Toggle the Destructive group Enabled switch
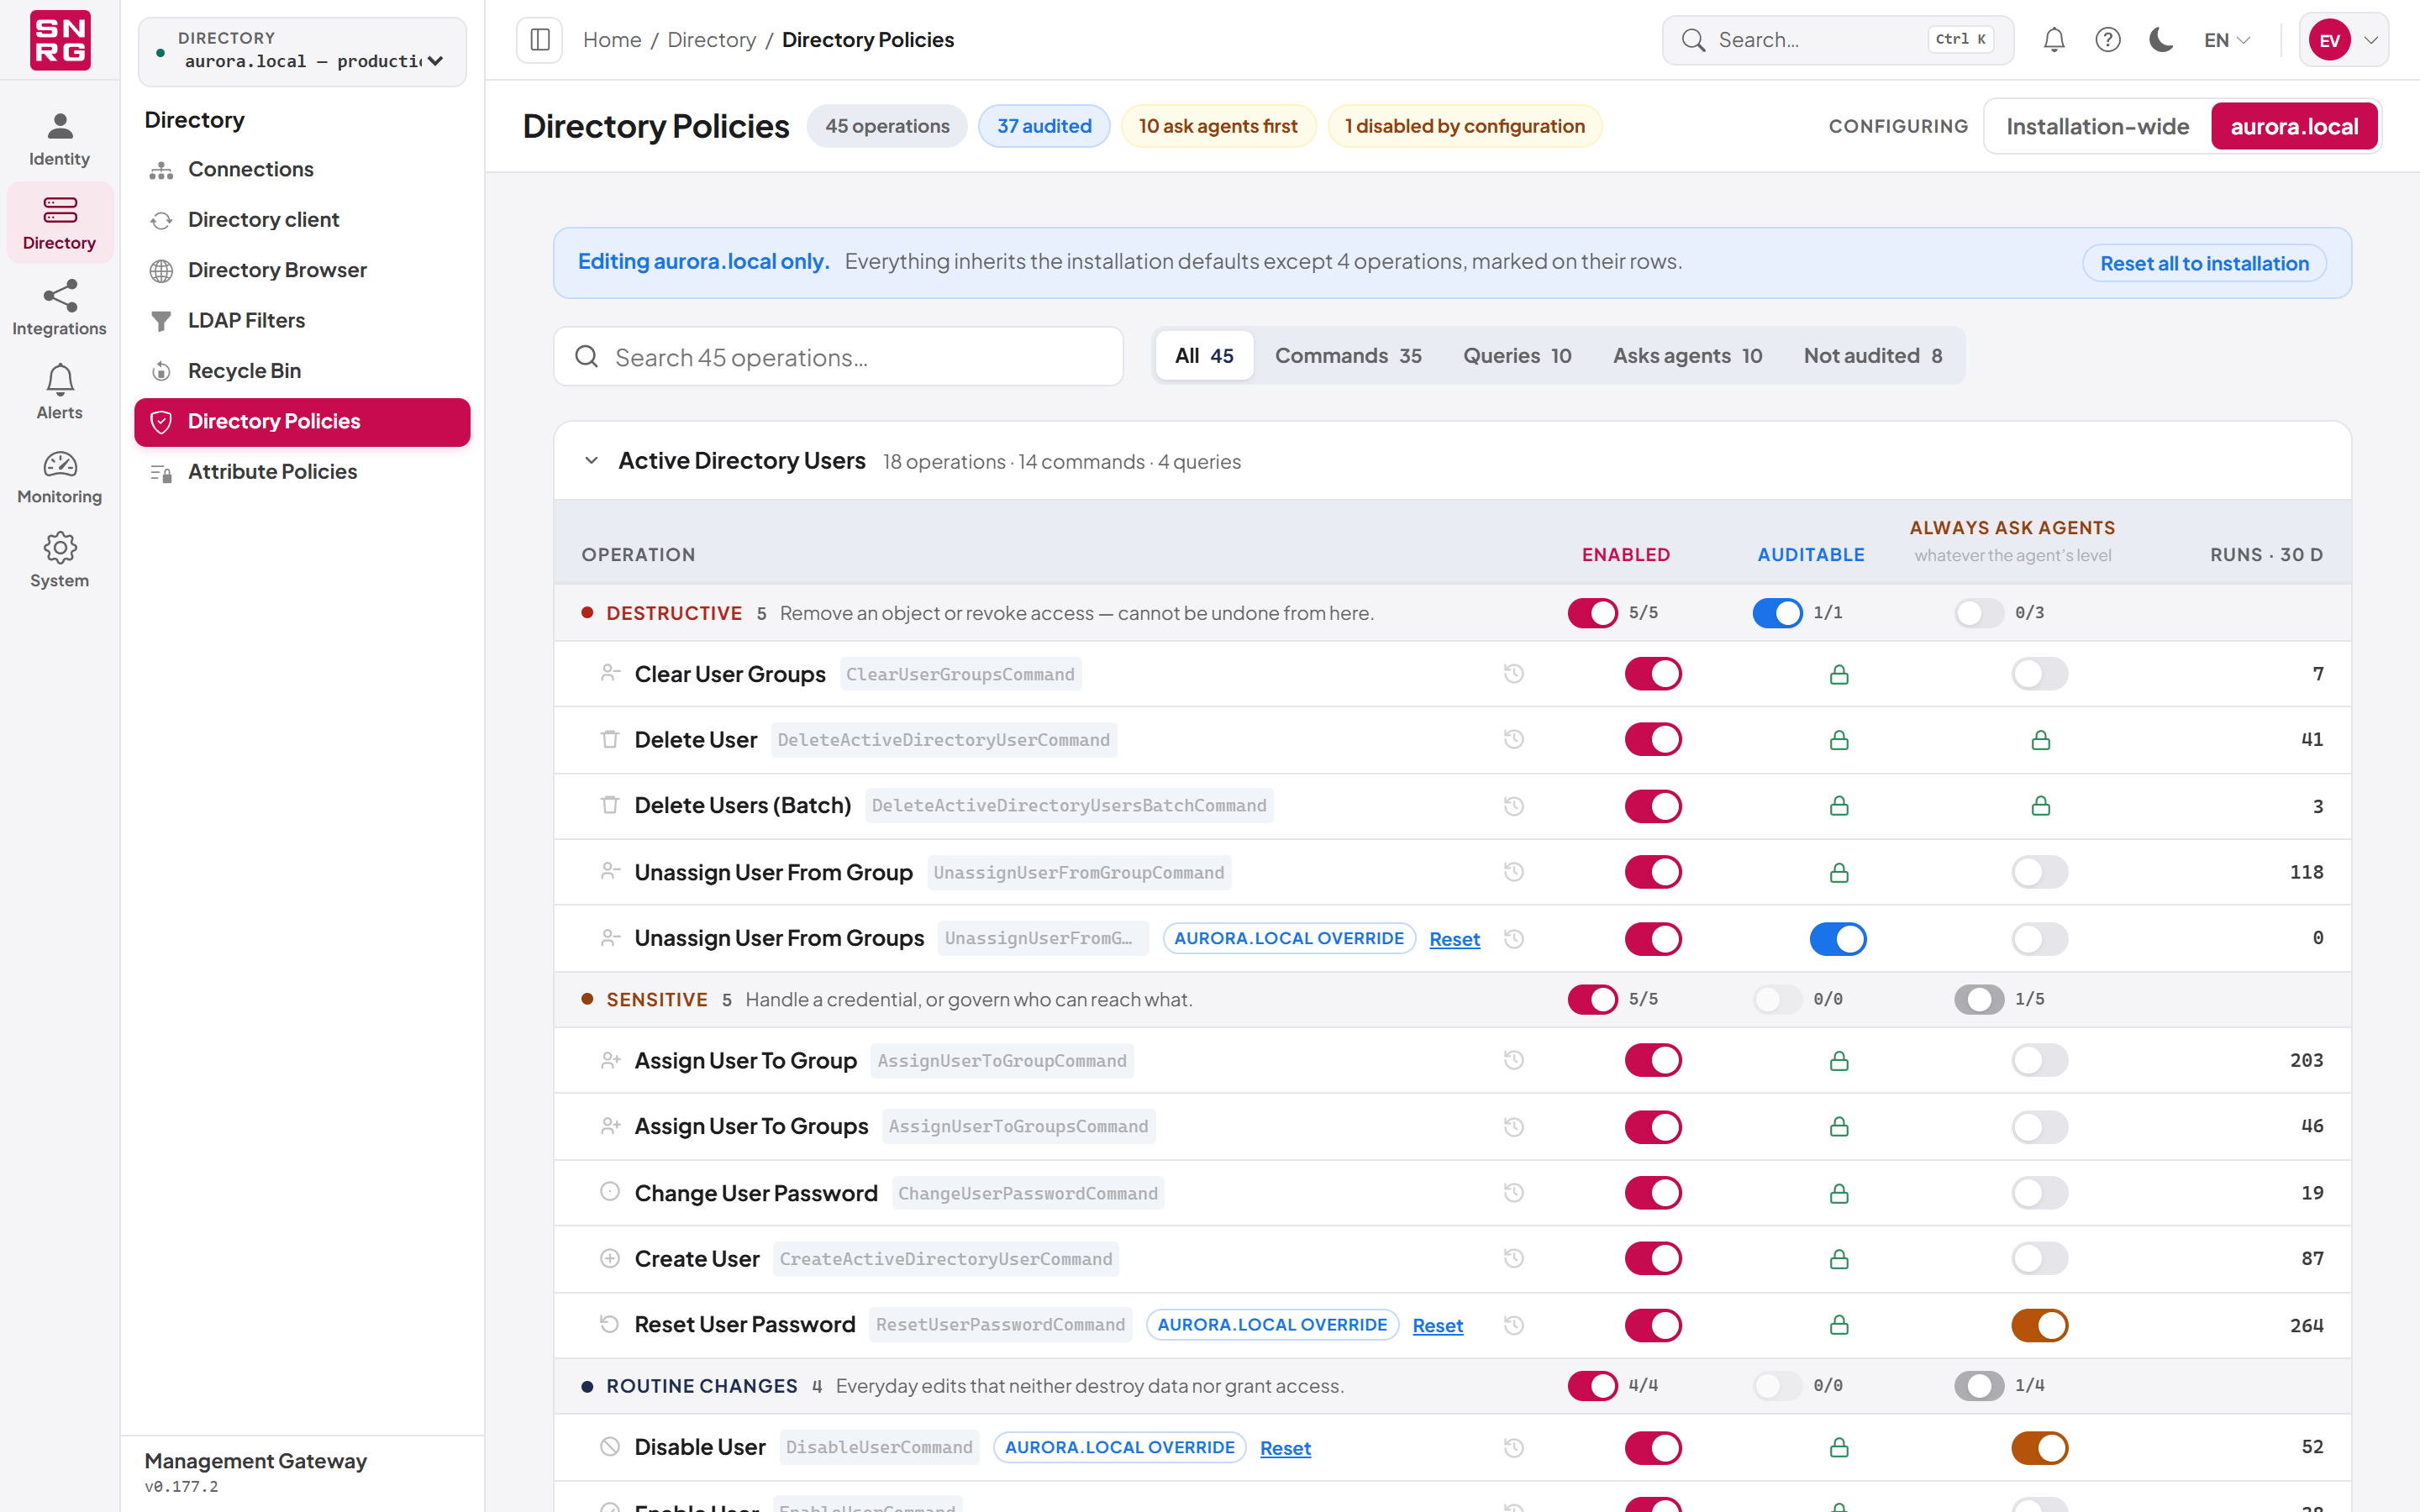The height and width of the screenshot is (1512, 2420). point(1593,613)
